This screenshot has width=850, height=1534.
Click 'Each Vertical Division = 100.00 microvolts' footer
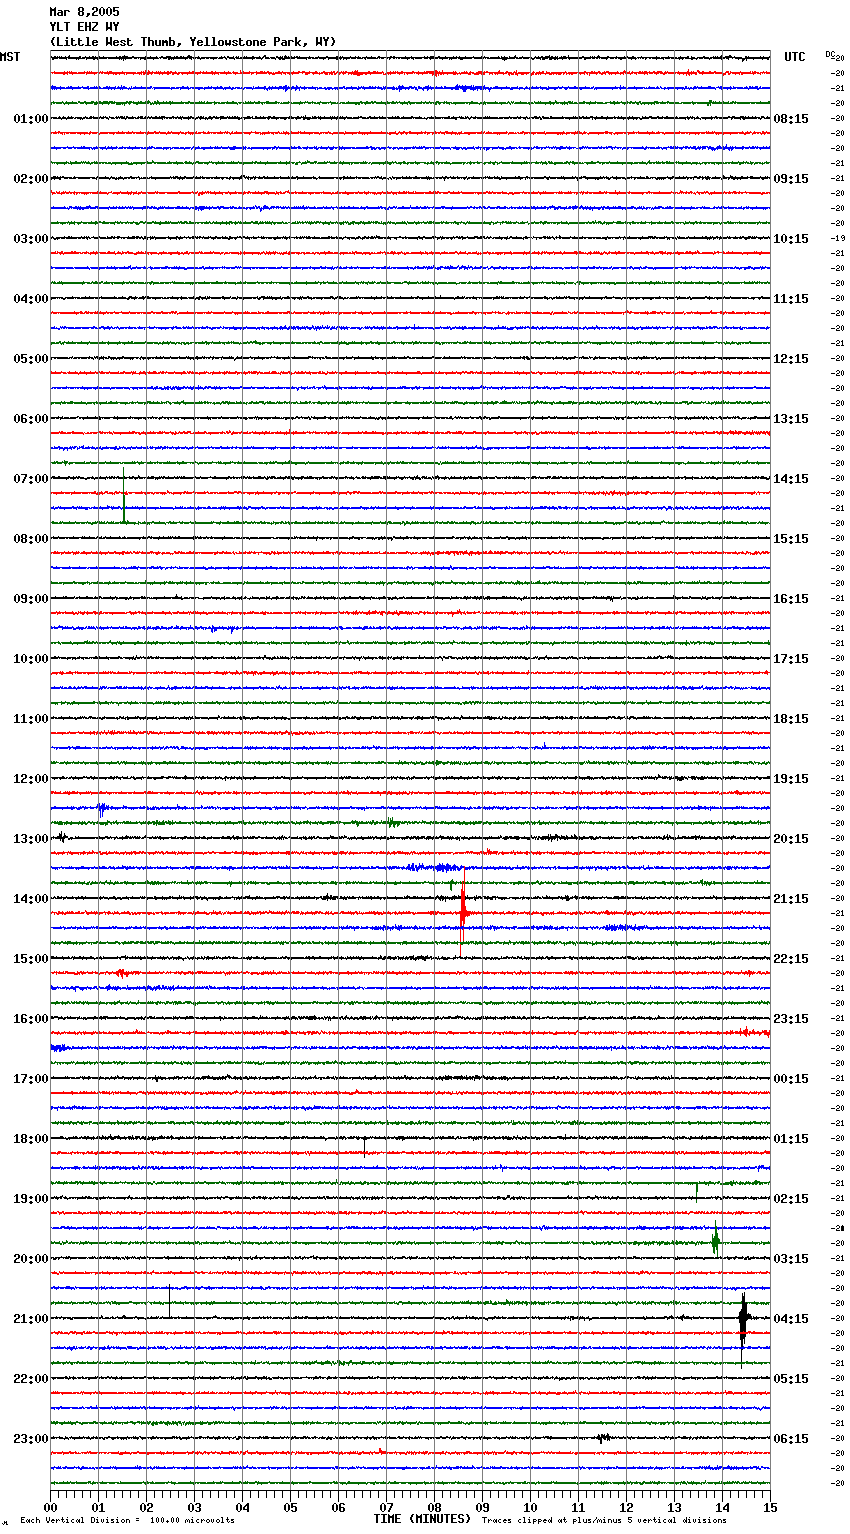[127, 1521]
